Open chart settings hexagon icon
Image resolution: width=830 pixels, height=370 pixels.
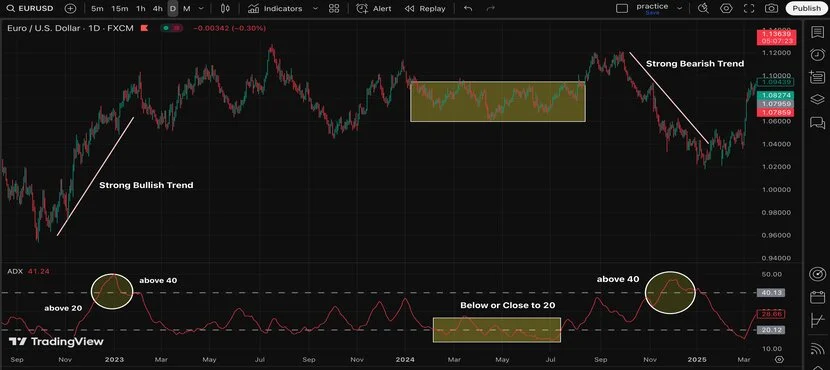coord(726,8)
